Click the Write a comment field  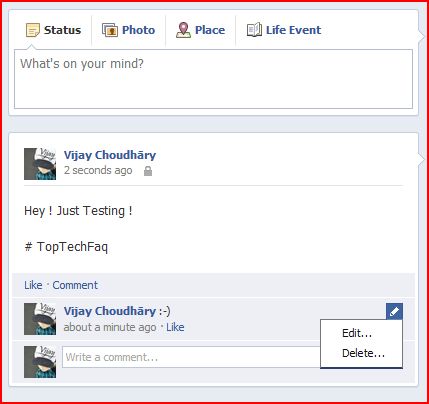coord(191,357)
